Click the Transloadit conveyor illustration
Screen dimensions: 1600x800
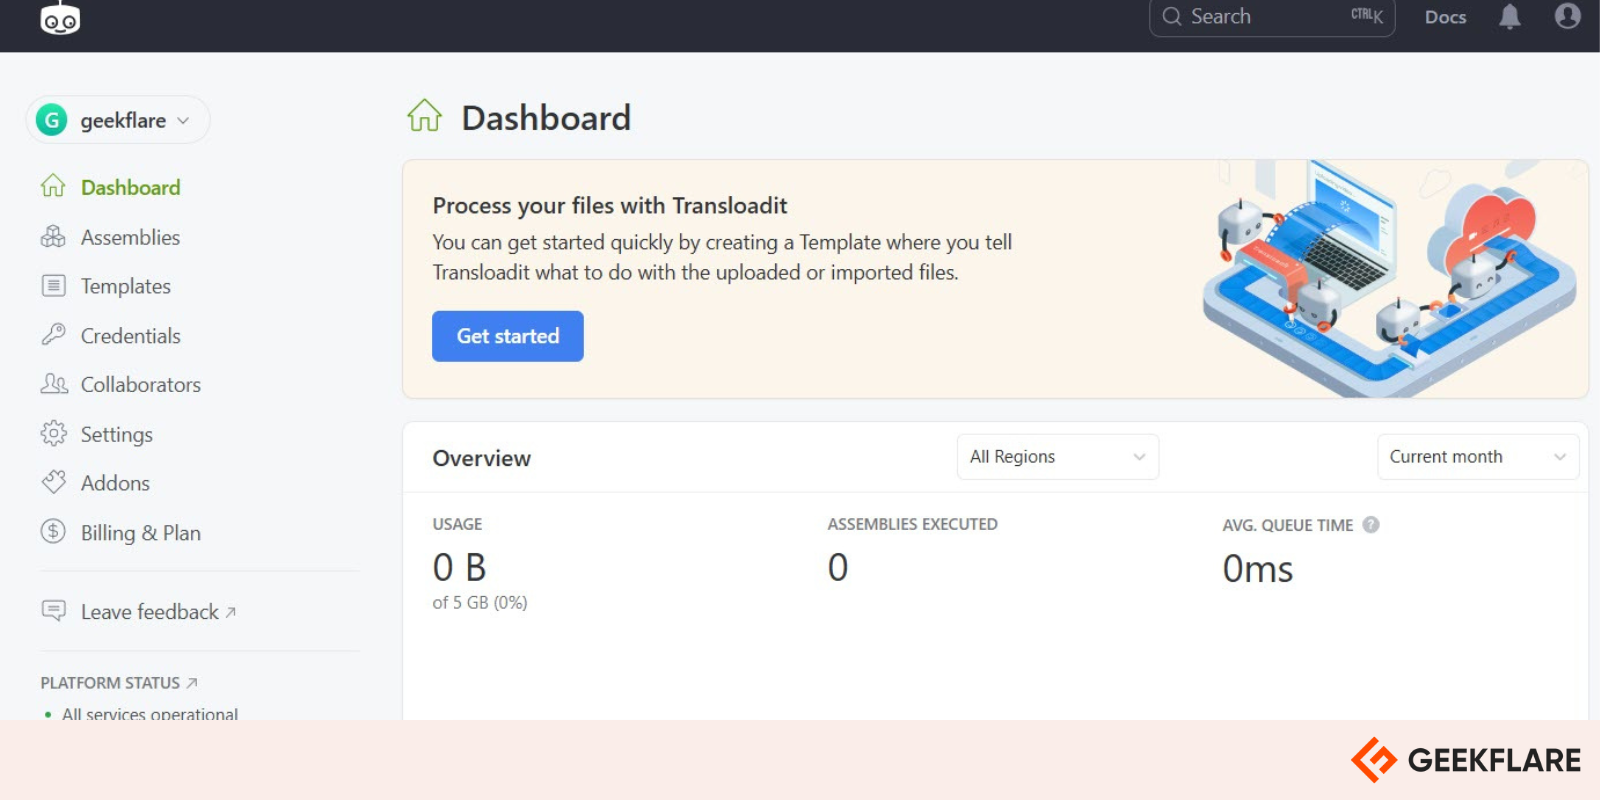click(x=1390, y=279)
